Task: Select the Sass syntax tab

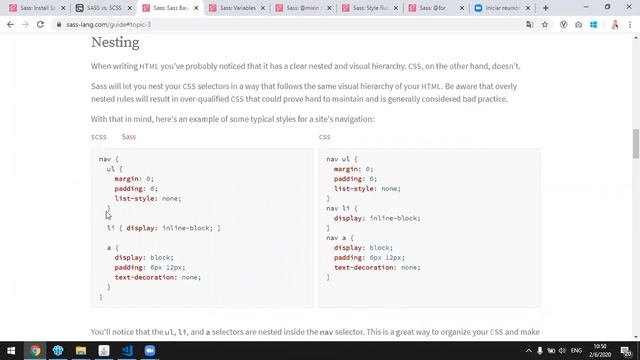Action: click(129, 137)
